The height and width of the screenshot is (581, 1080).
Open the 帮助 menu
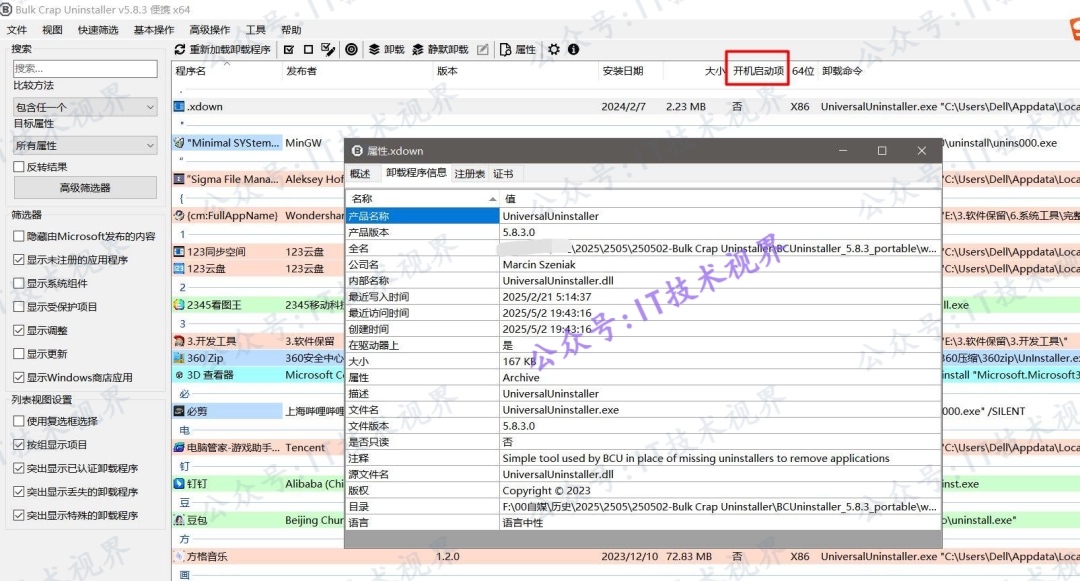tap(291, 30)
